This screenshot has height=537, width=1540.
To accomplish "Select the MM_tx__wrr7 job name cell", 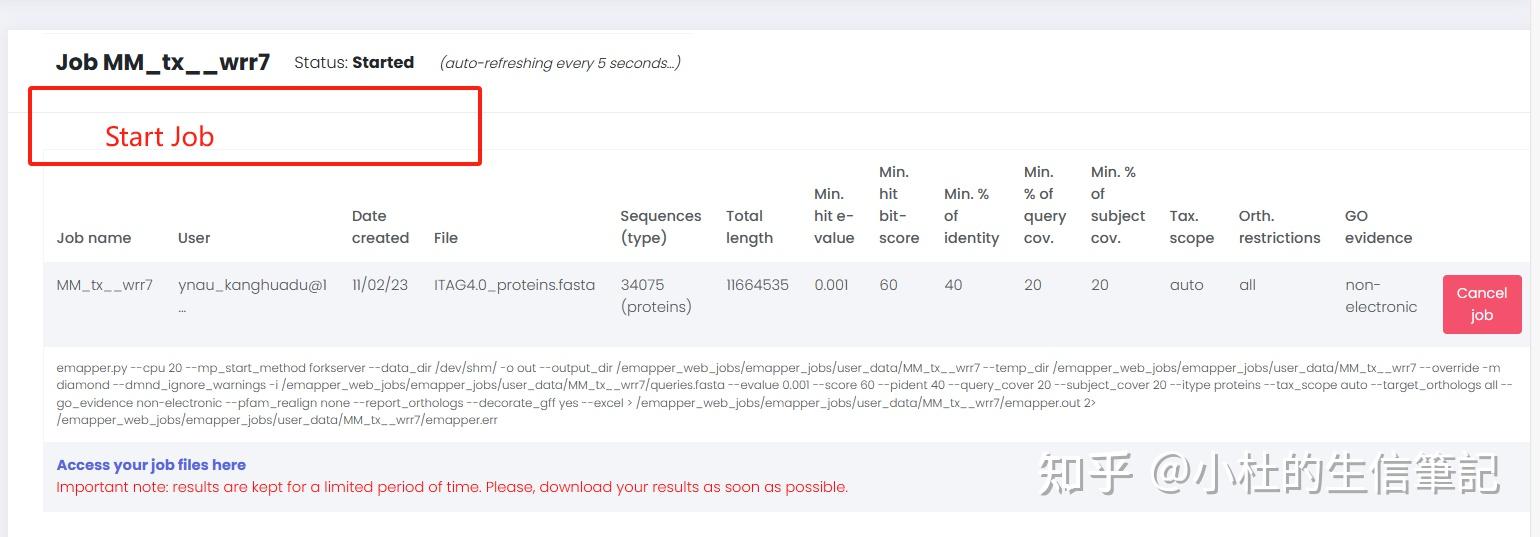I will [105, 285].
